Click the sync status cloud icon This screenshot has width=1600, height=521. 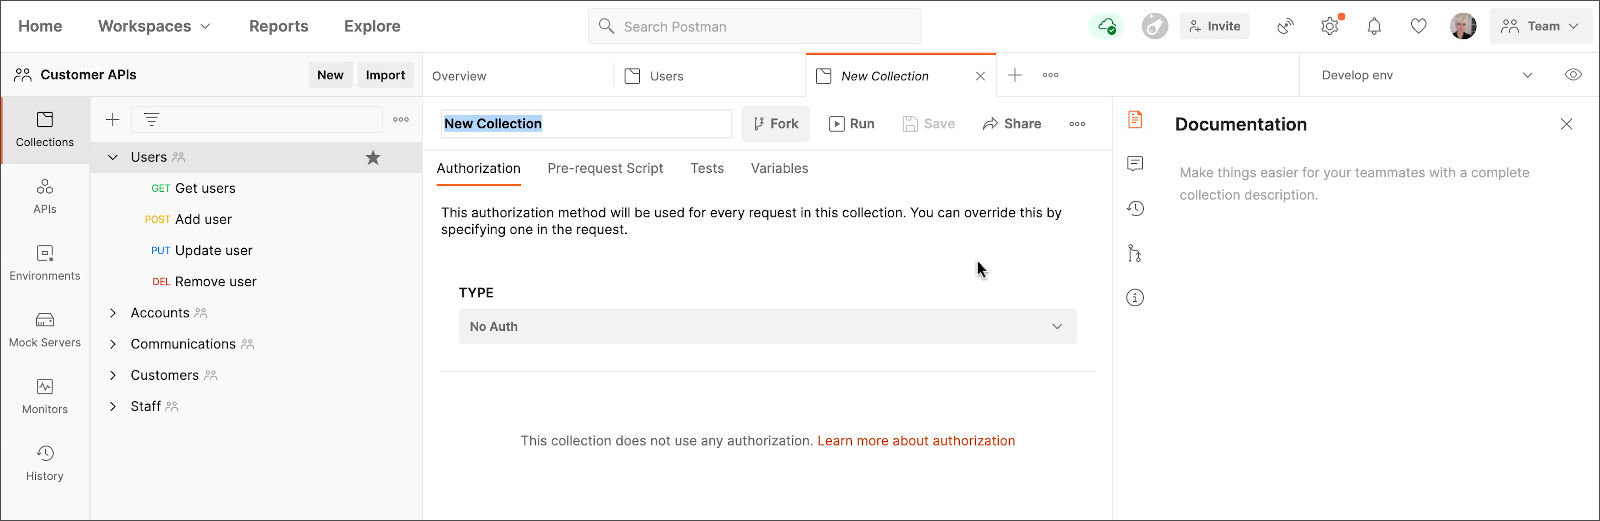[1106, 26]
